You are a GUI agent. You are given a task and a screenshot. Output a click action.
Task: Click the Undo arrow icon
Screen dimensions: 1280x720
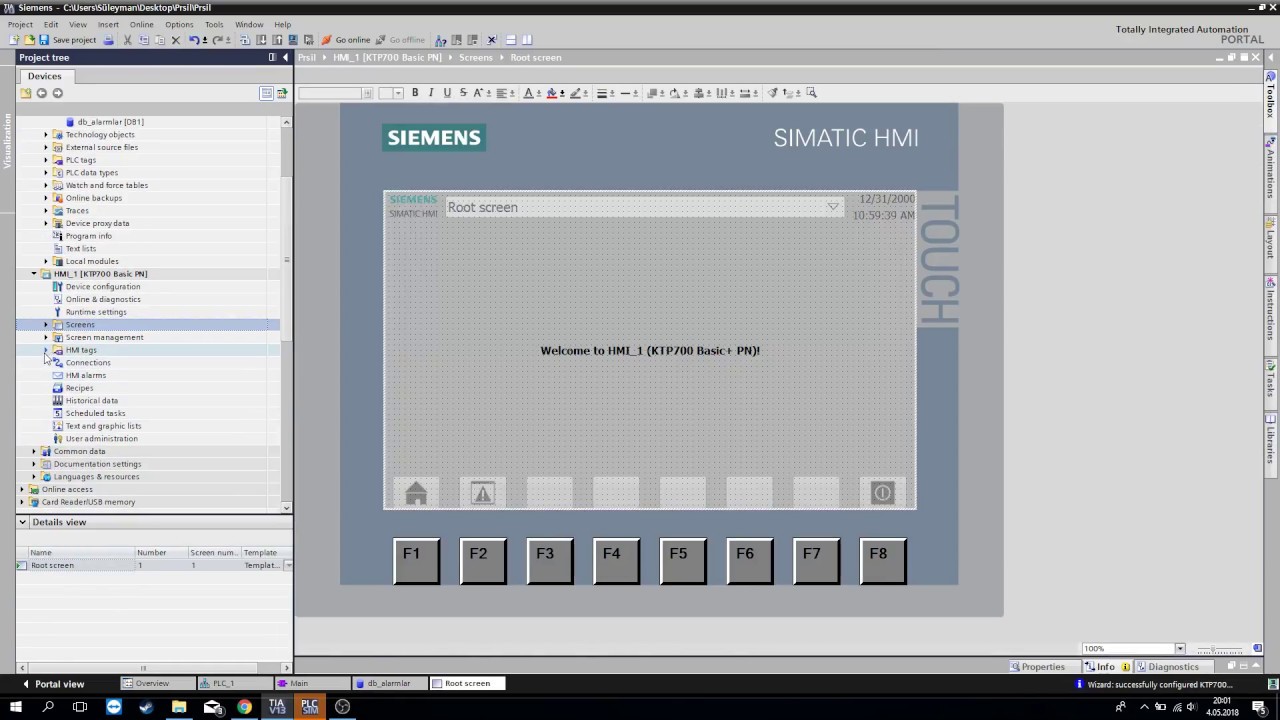194,40
